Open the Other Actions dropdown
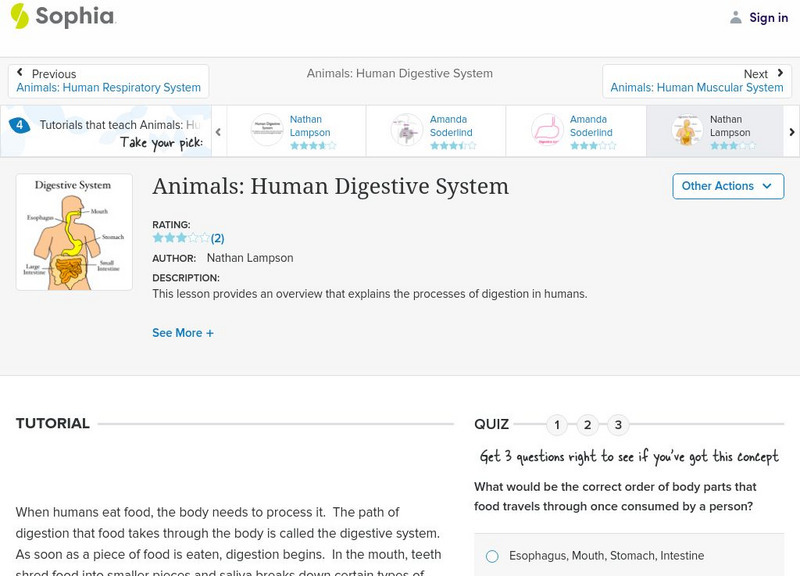 click(727, 186)
